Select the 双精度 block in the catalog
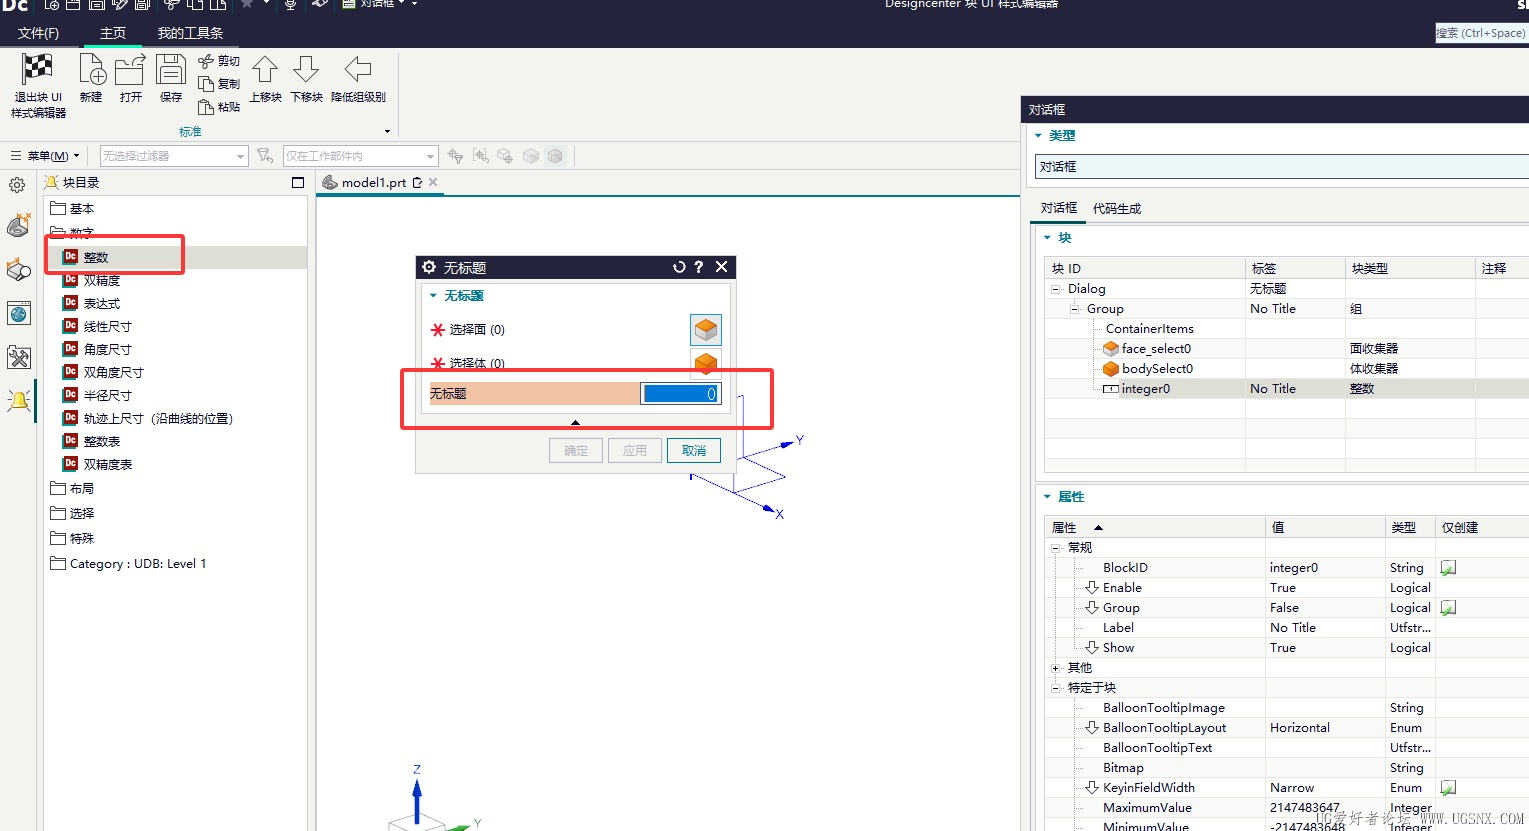1529x831 pixels. tap(102, 280)
